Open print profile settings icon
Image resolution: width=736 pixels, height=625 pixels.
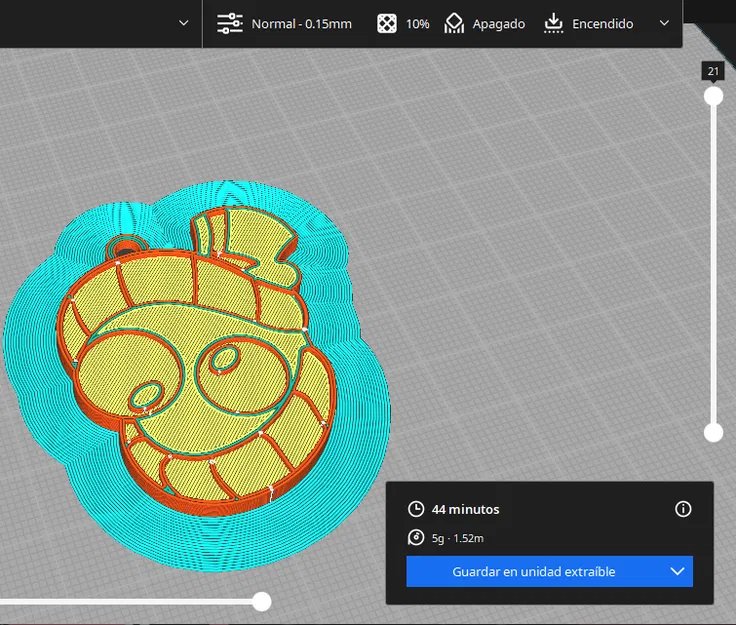pos(230,23)
